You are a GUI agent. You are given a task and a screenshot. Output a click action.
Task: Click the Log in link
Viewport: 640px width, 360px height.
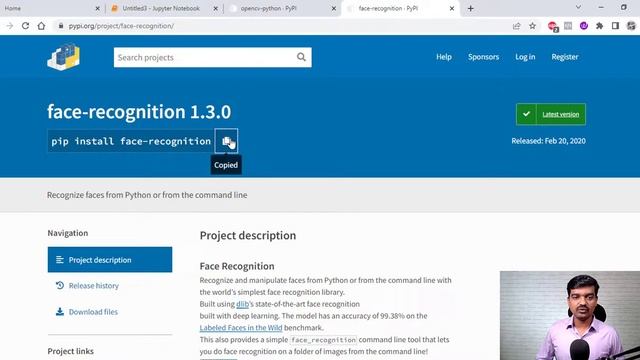coord(525,57)
